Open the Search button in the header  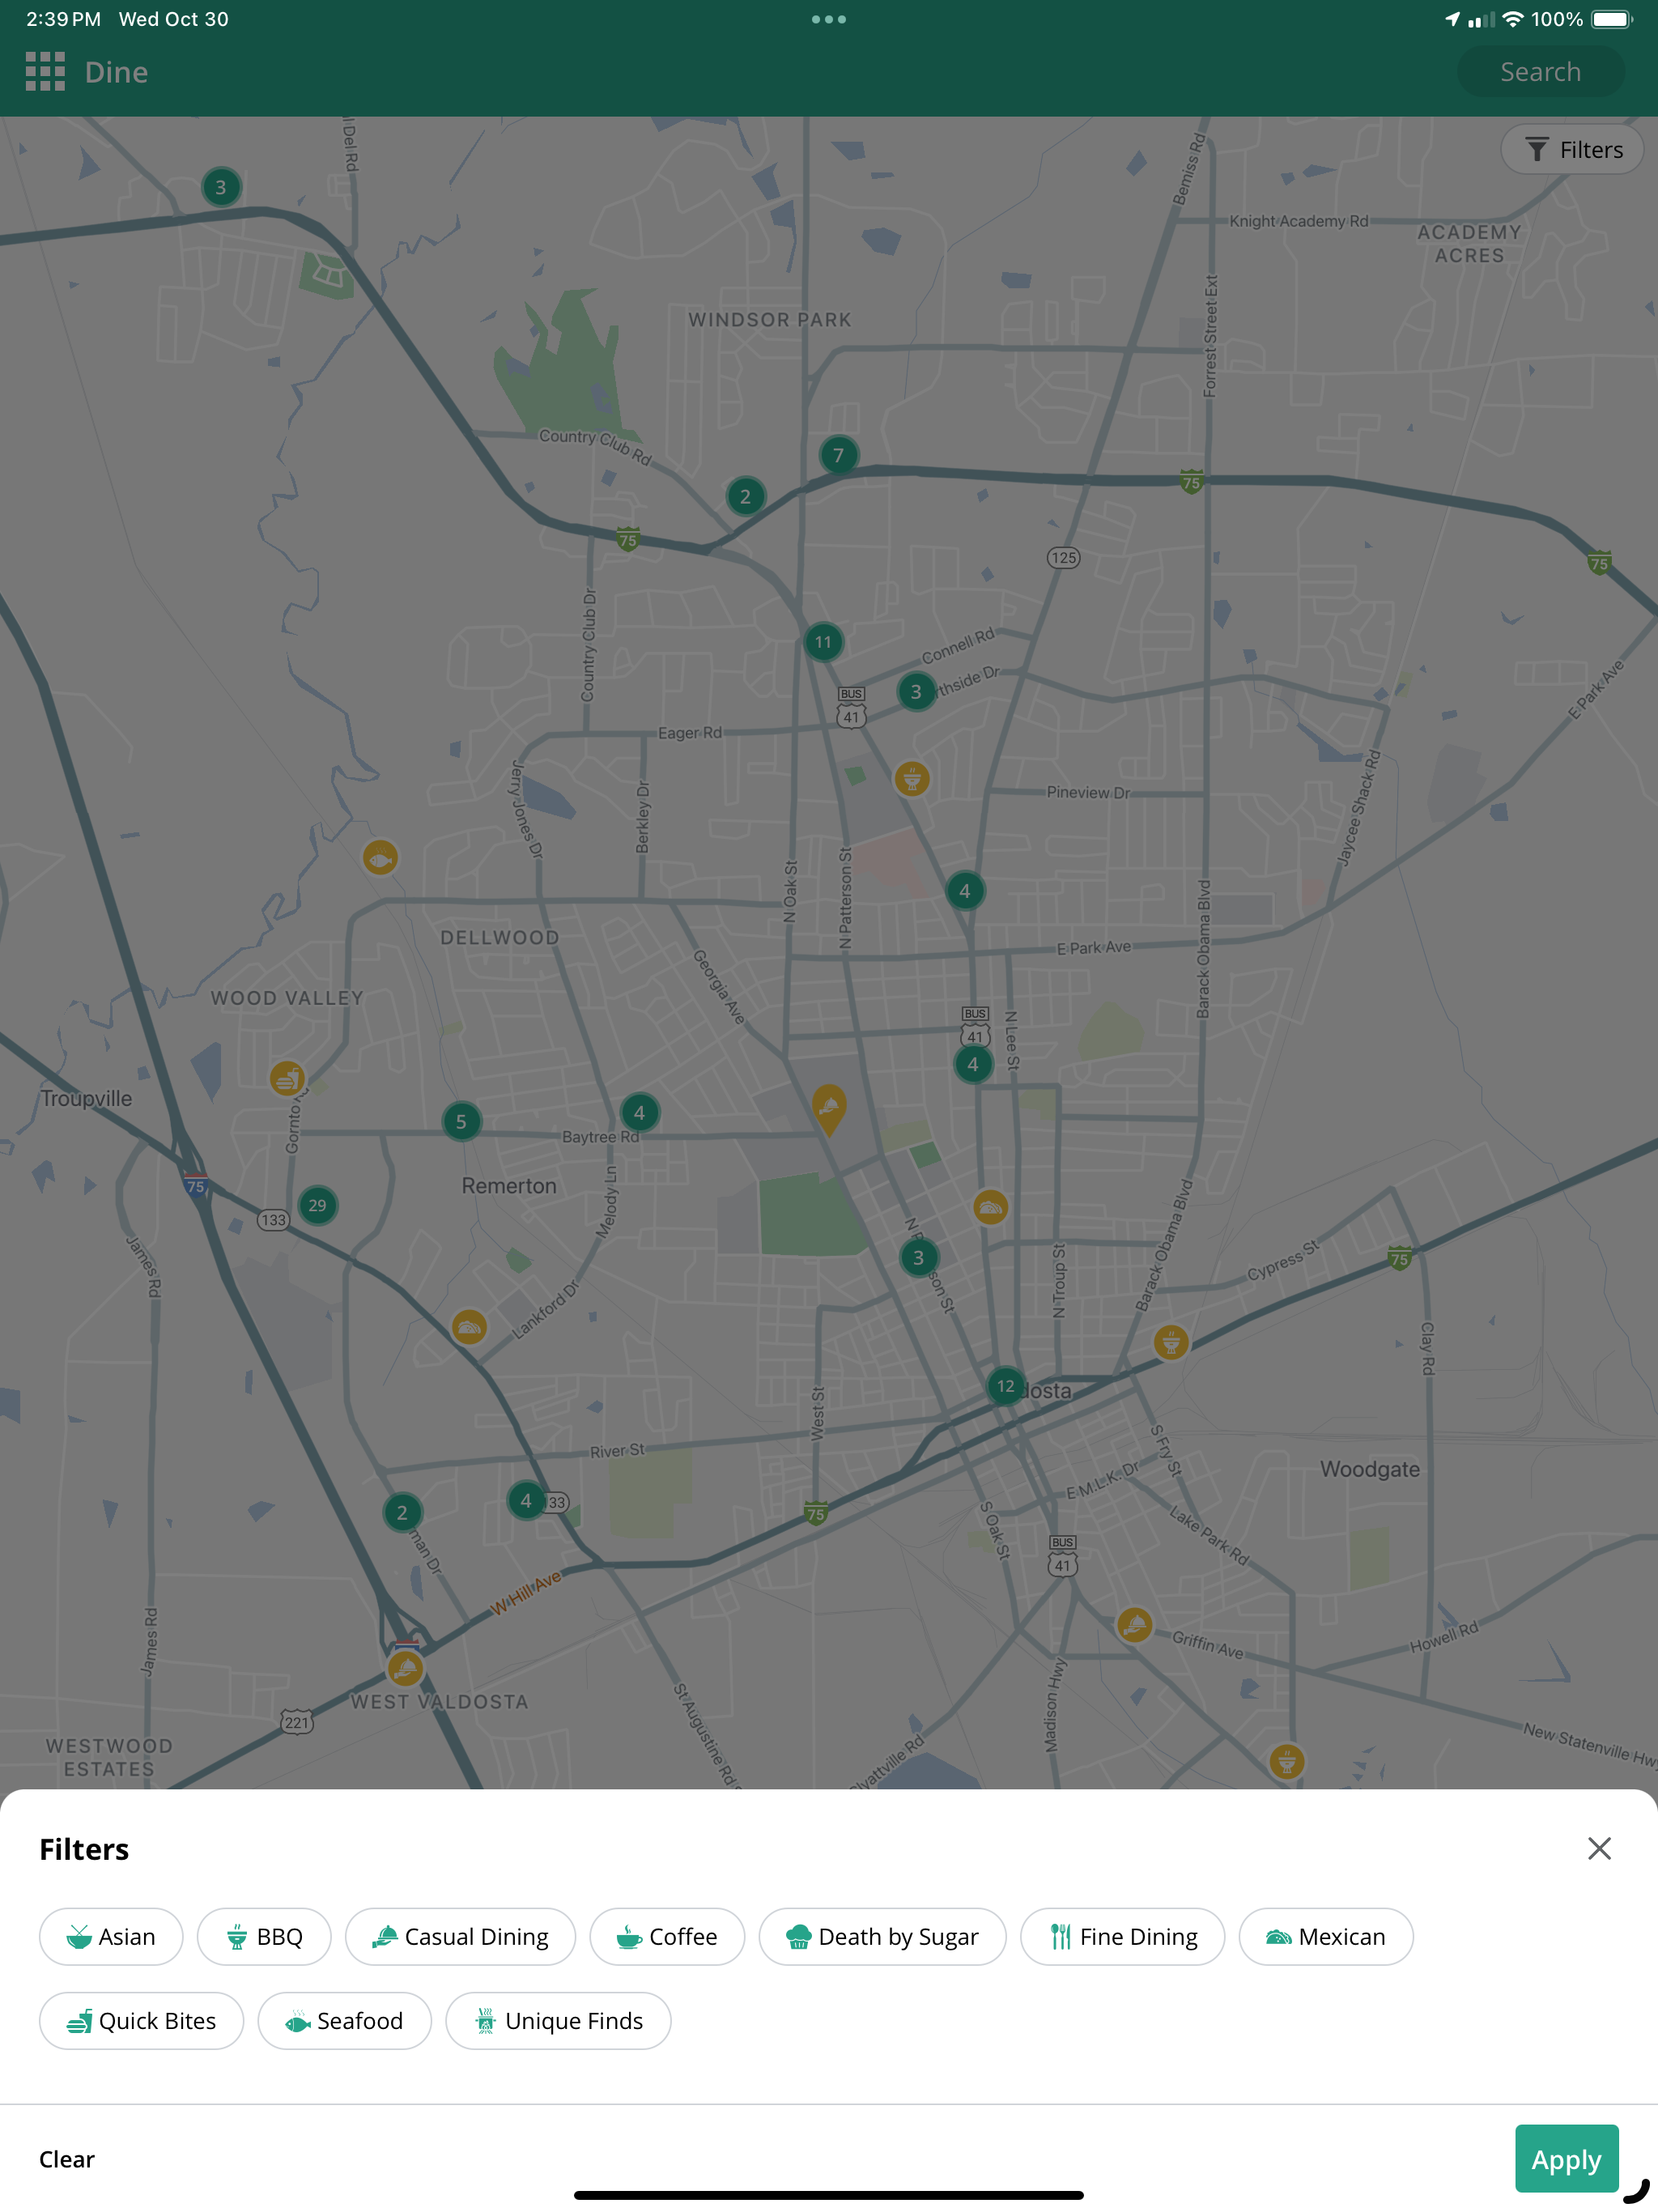(1540, 72)
